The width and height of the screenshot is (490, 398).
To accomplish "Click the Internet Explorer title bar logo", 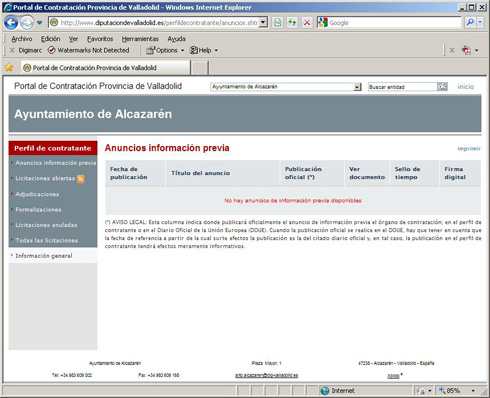I will click(x=7, y=7).
